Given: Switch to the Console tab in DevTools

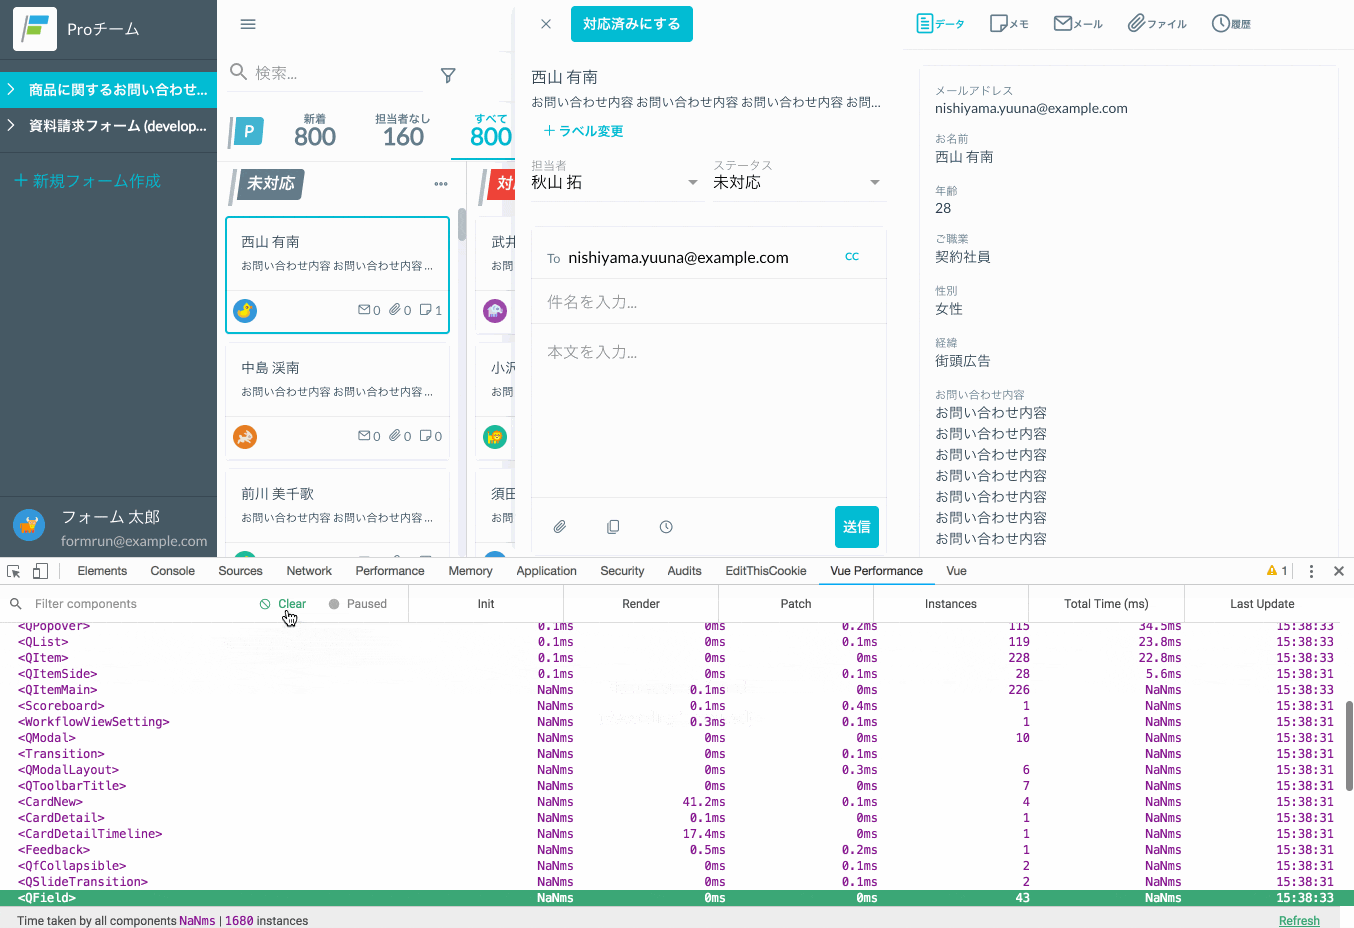Looking at the screenshot, I should pyautogui.click(x=172, y=570).
